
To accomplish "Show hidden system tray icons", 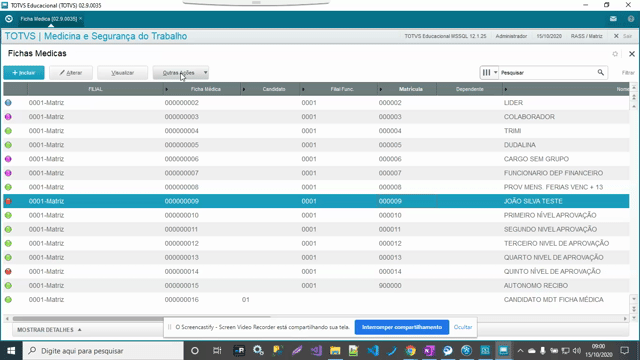I will click(520, 351).
